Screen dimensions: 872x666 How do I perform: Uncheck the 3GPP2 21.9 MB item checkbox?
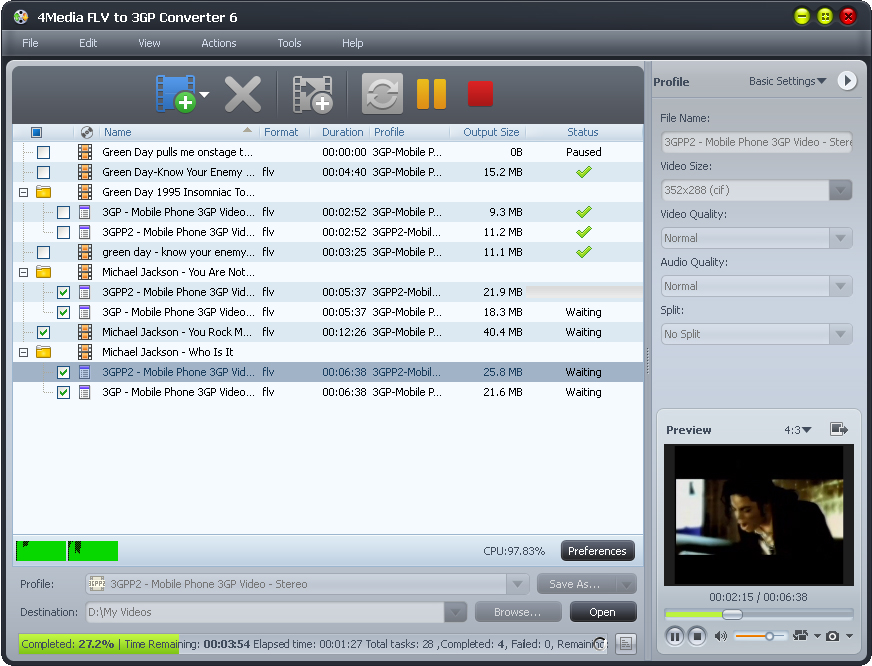coord(63,292)
